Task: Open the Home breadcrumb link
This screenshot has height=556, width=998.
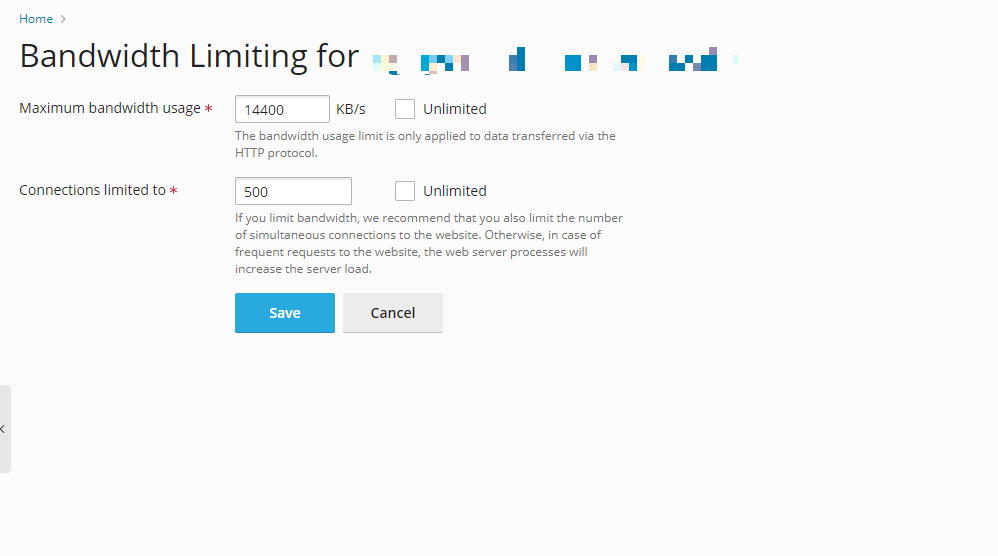Action: [x=36, y=19]
